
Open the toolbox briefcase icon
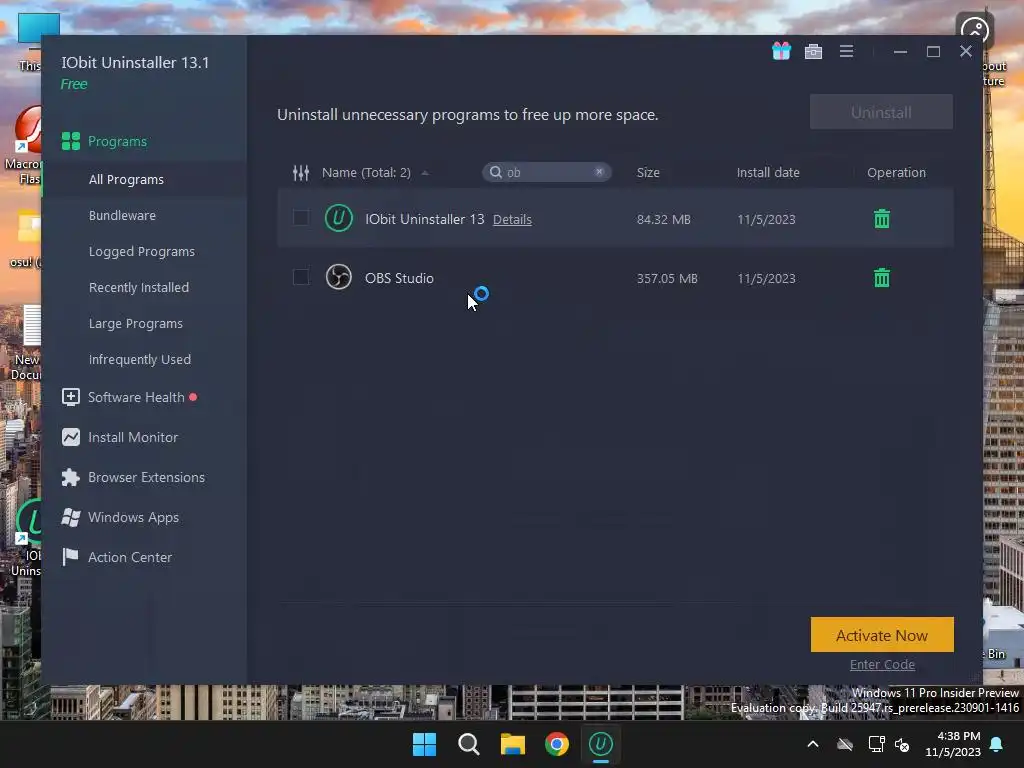(x=813, y=52)
